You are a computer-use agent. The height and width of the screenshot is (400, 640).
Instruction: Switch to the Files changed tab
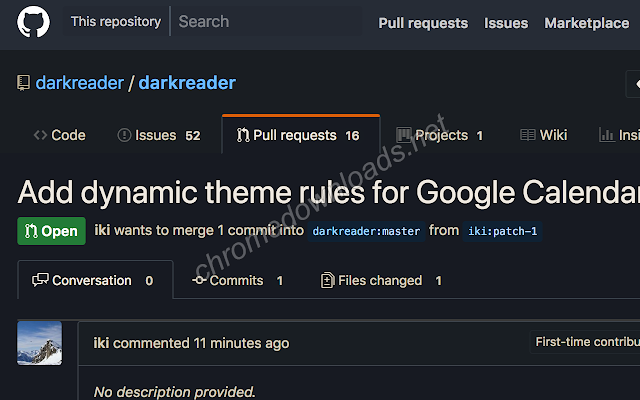(381, 280)
